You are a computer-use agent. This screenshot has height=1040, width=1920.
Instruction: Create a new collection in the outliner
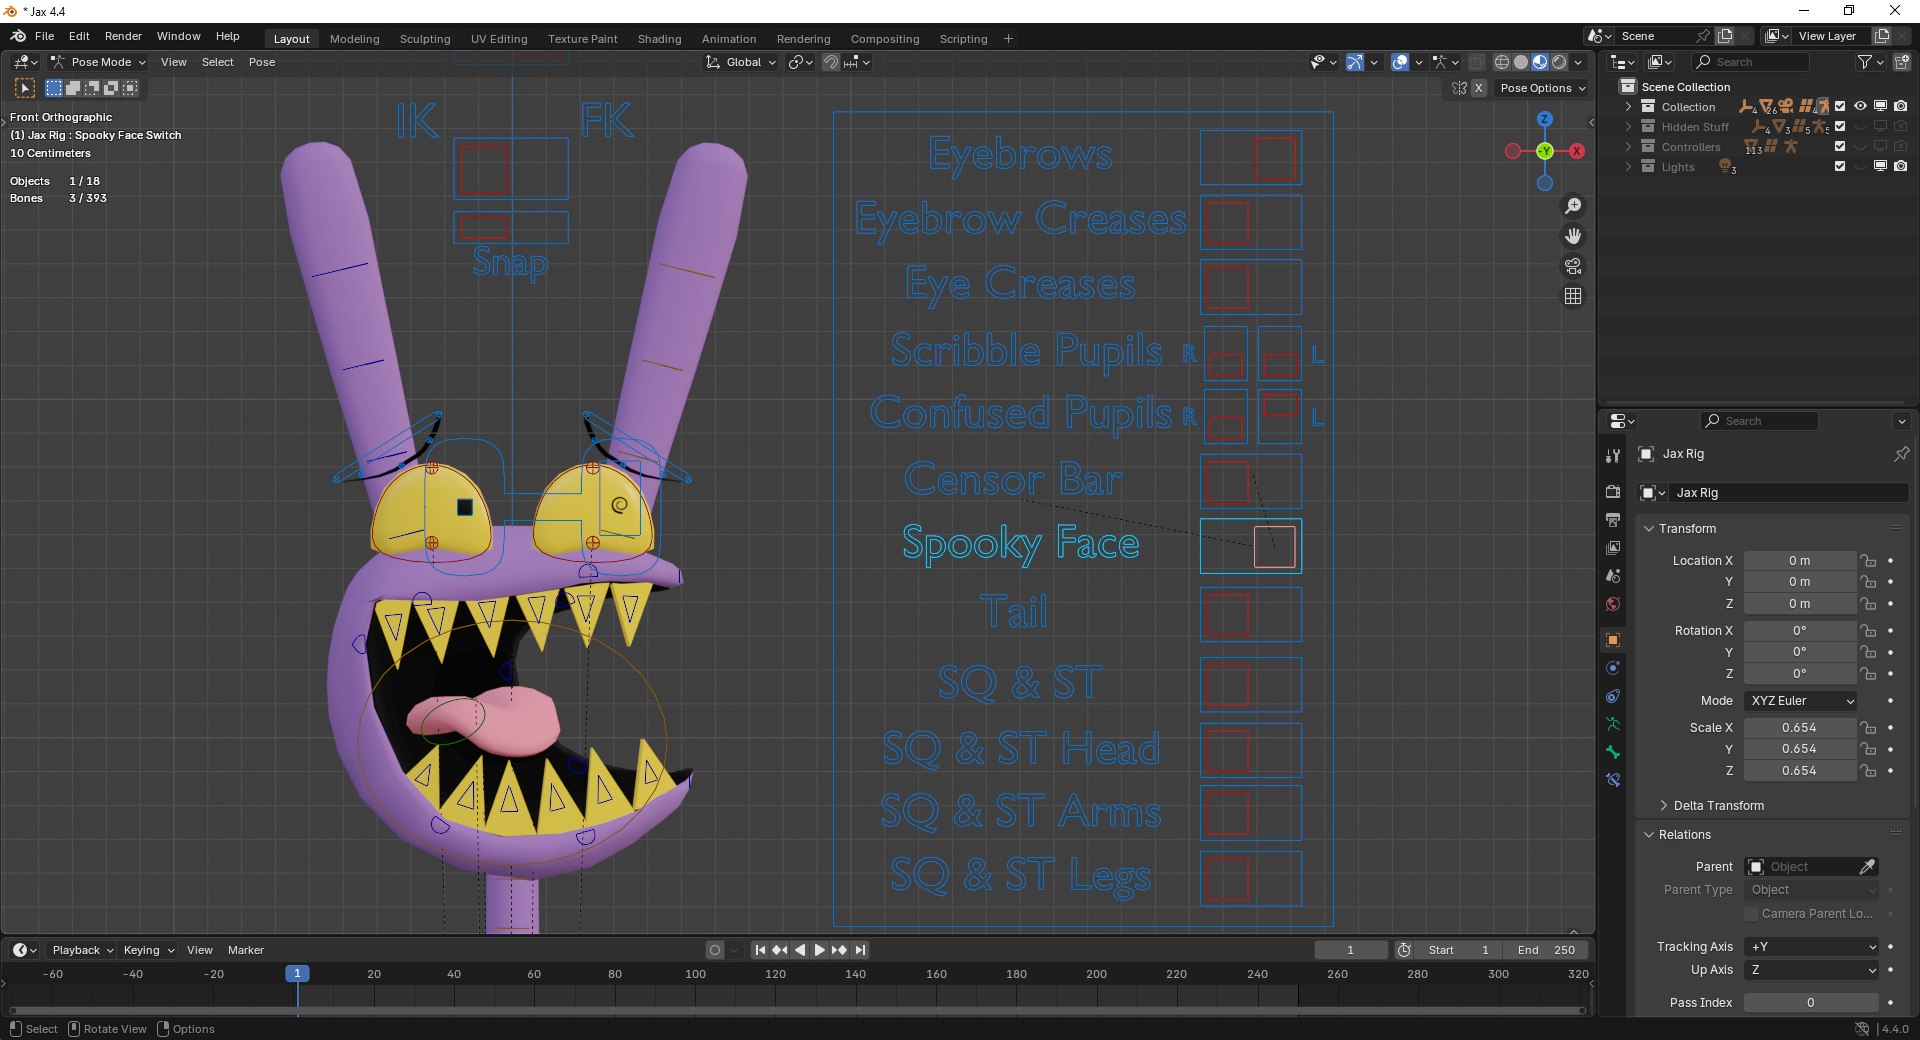1902,62
